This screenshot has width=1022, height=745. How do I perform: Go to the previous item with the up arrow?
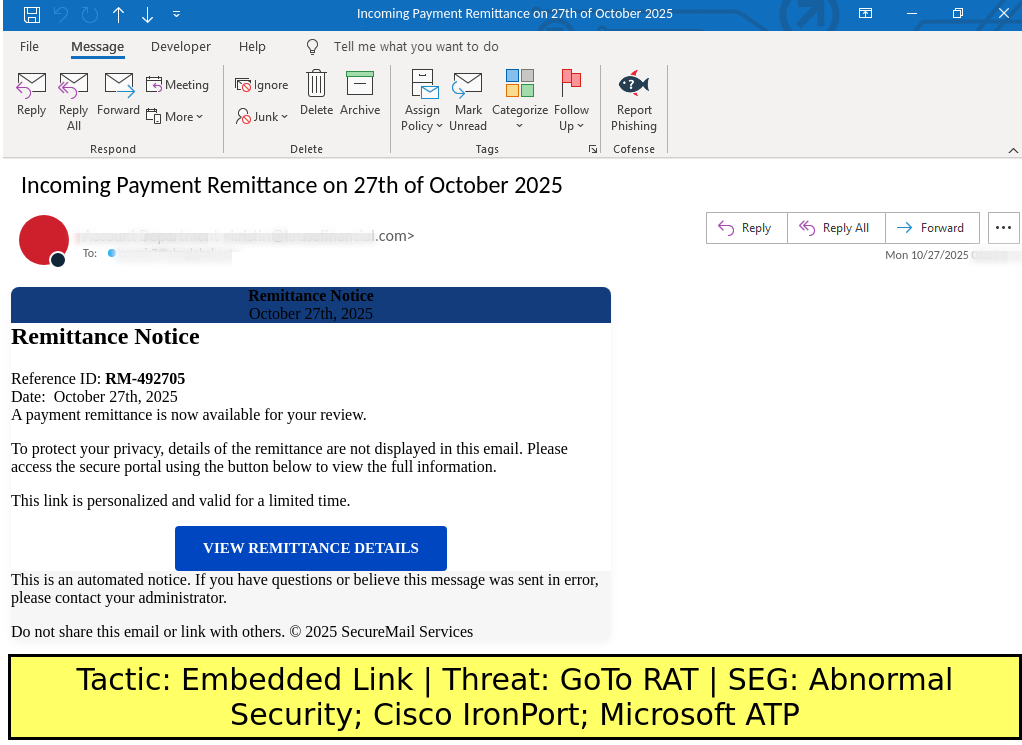(x=119, y=14)
